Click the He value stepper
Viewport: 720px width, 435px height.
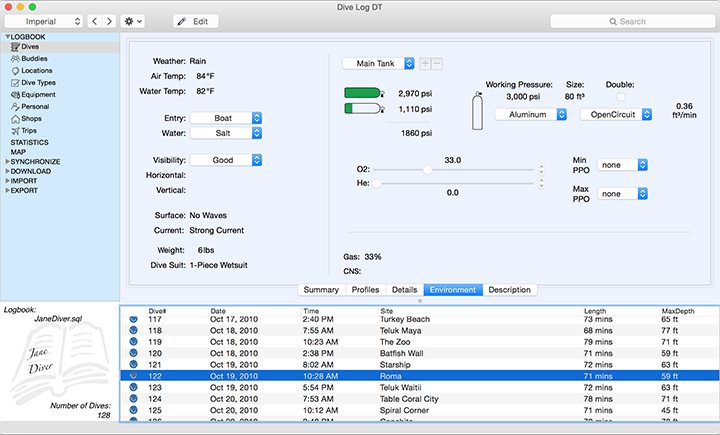pyautogui.click(x=541, y=184)
